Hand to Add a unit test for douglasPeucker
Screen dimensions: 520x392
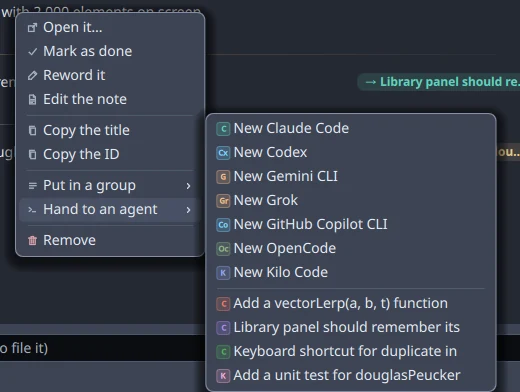pyautogui.click(x=351, y=376)
